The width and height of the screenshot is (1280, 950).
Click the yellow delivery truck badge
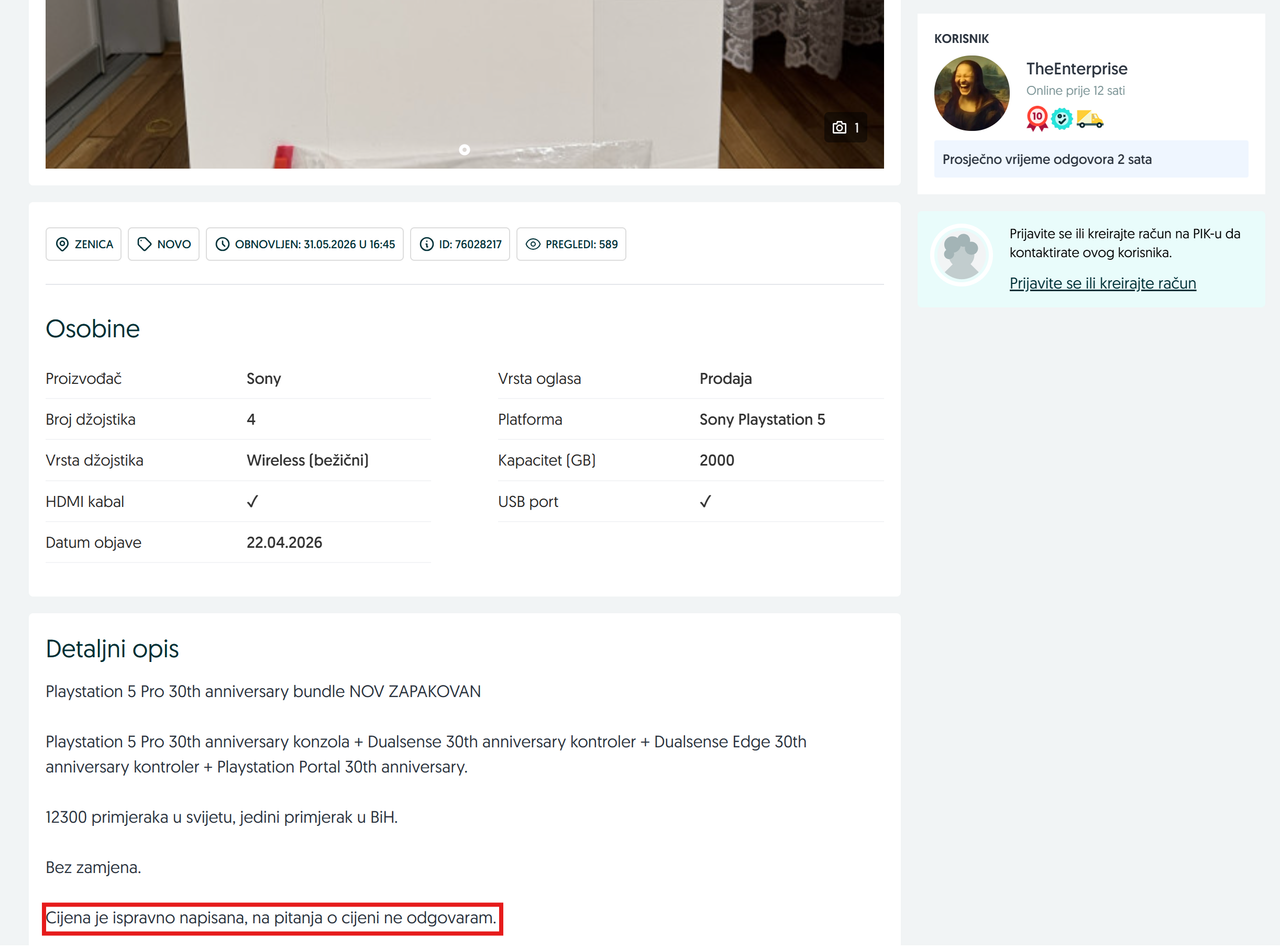1090,119
